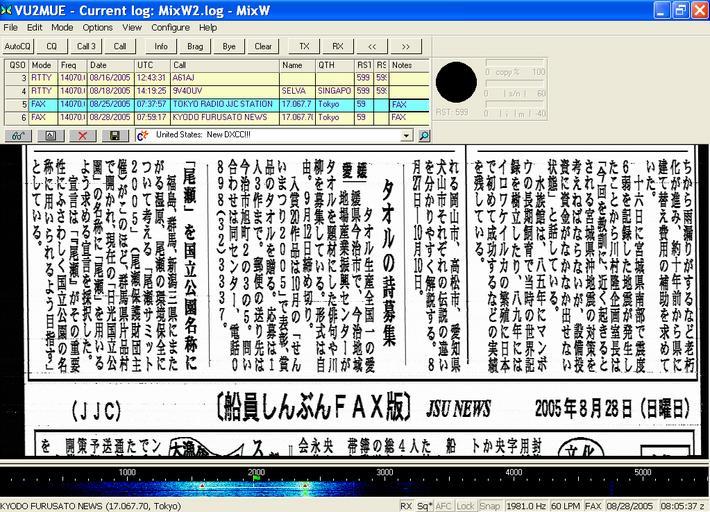Select the TOKYO RADIO JJC STATION log row
This screenshot has width=710, height=512.
223,103
